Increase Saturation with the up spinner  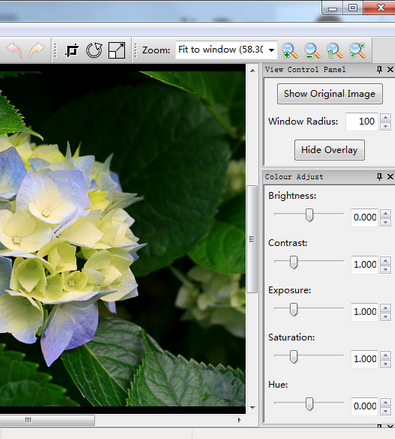pos(386,355)
